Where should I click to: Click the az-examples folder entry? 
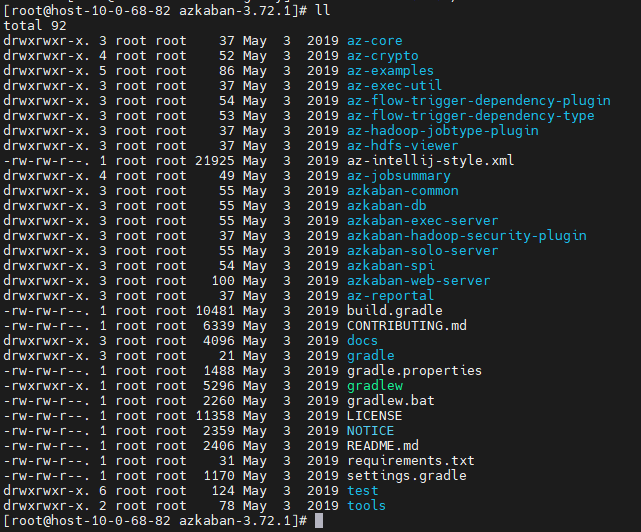click(390, 71)
